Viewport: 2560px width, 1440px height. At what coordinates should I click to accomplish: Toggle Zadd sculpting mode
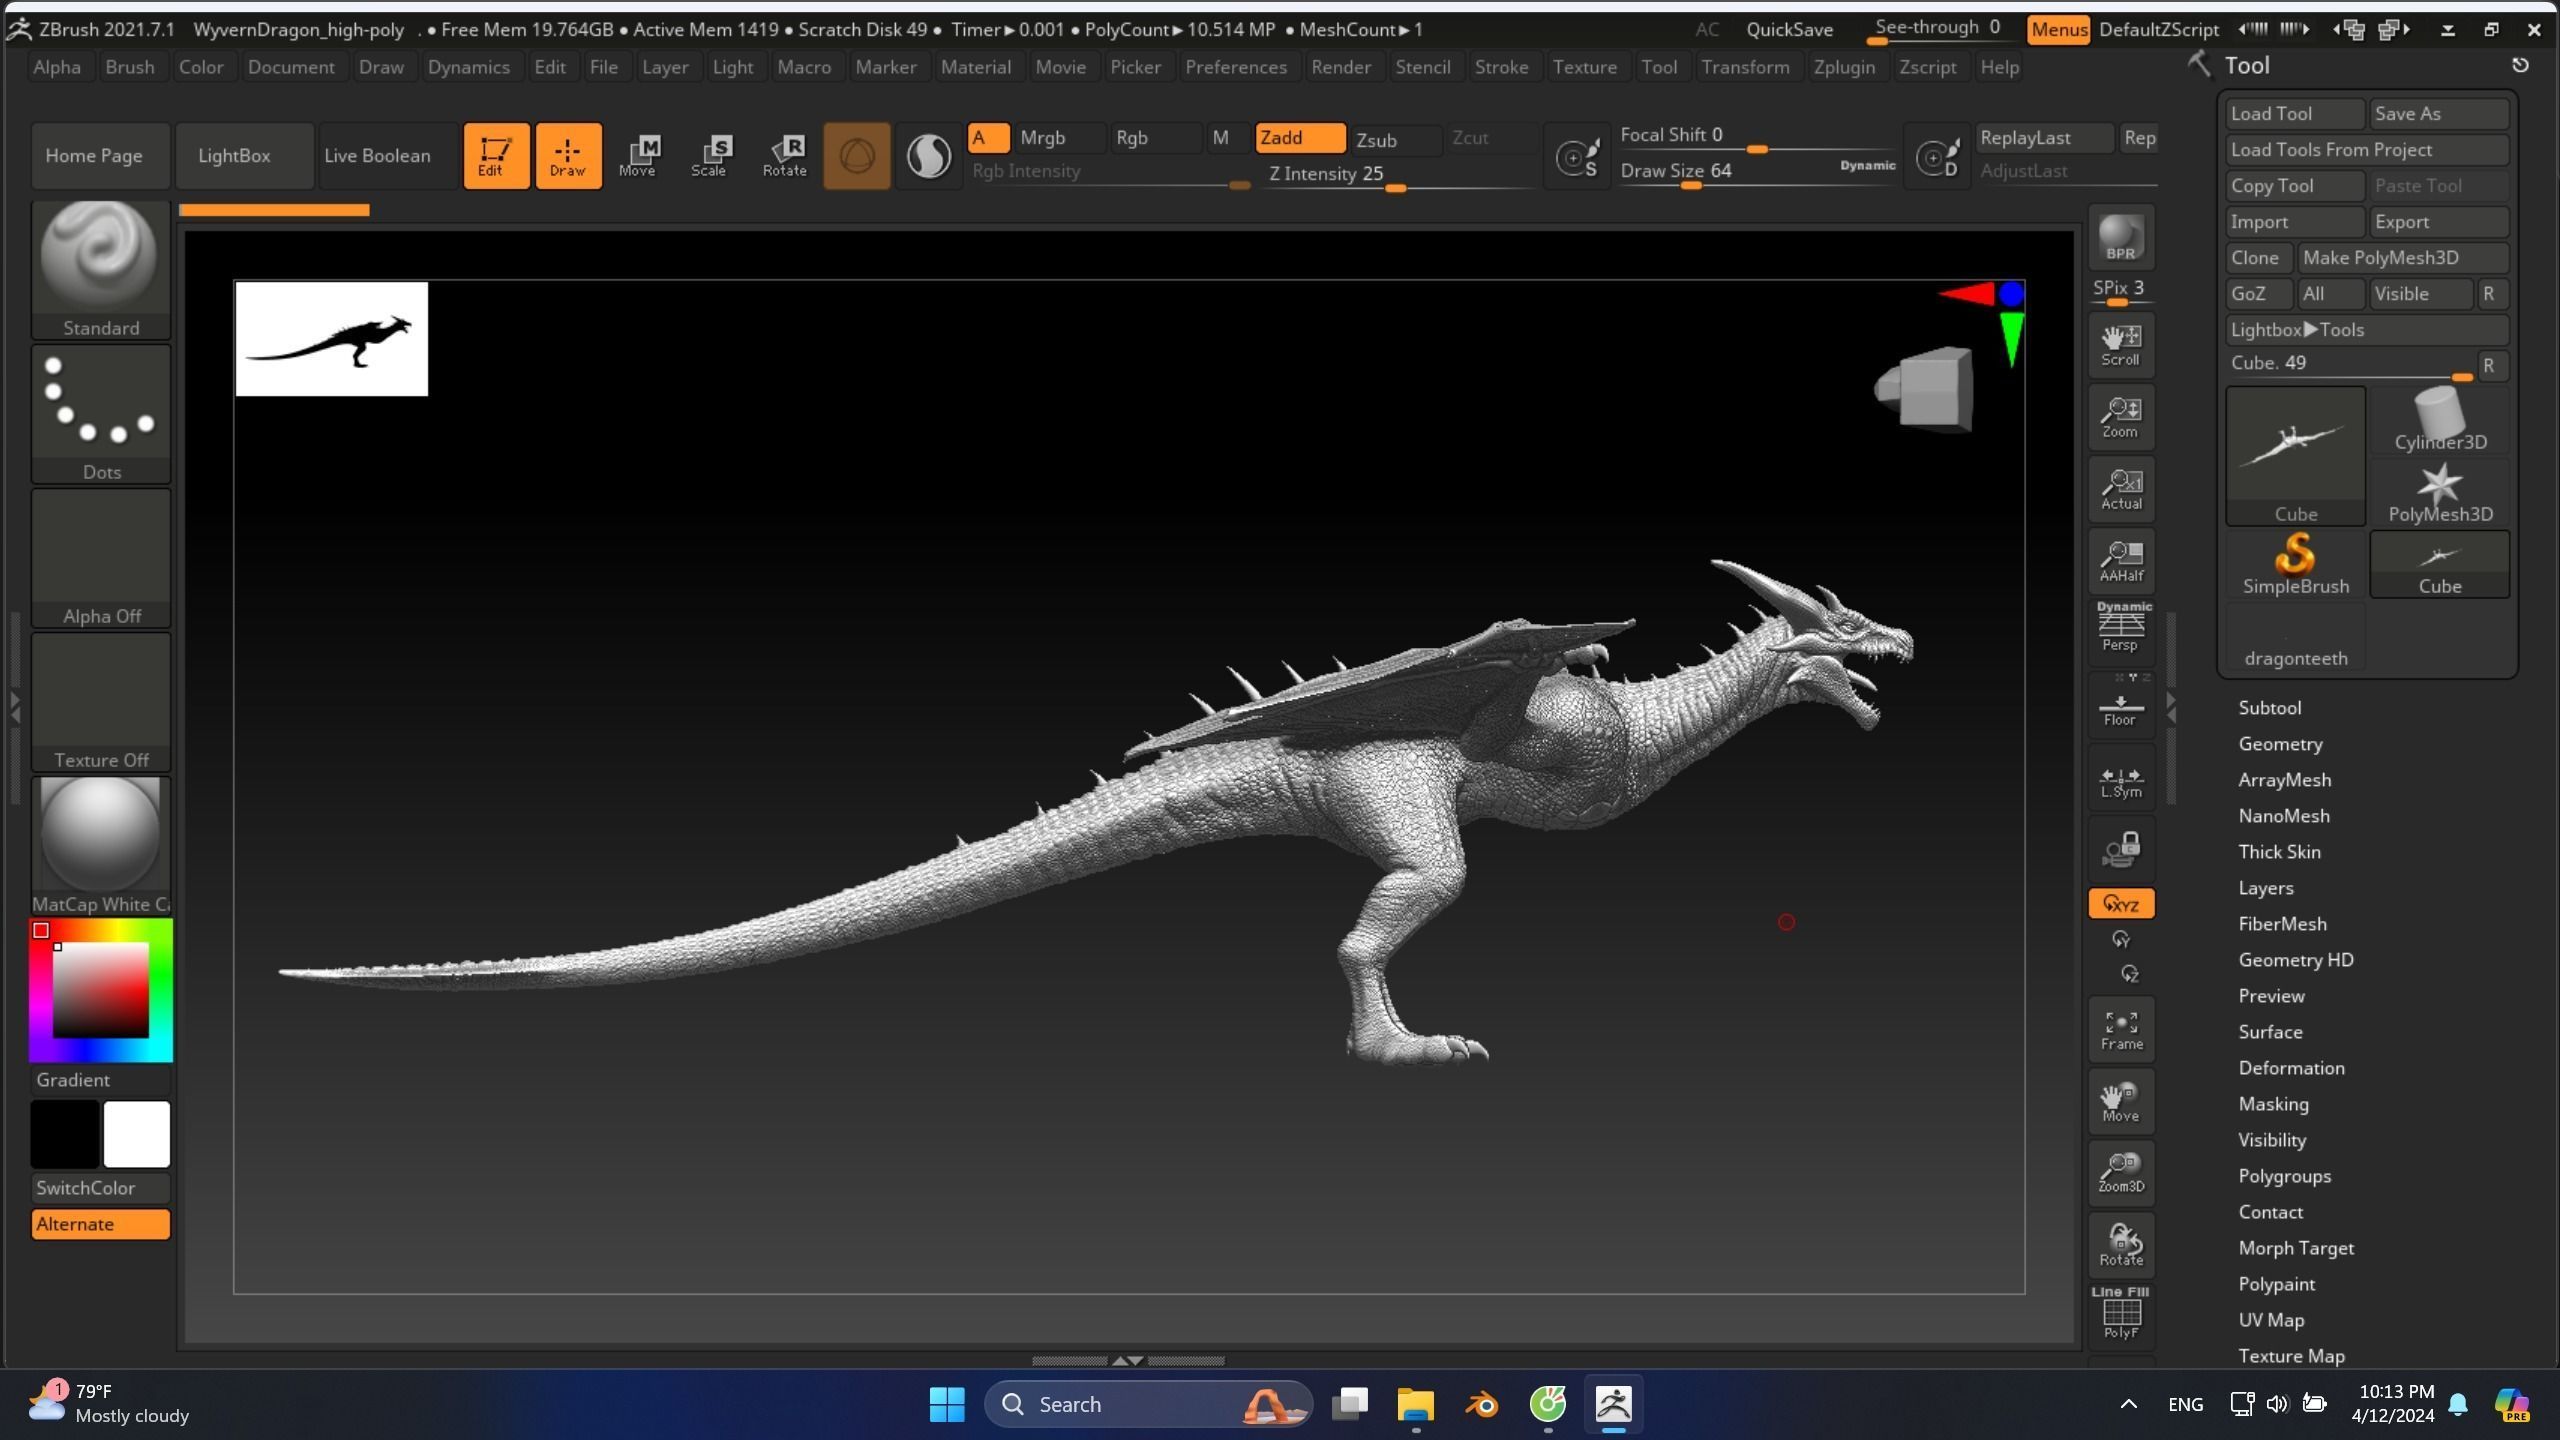point(1300,138)
